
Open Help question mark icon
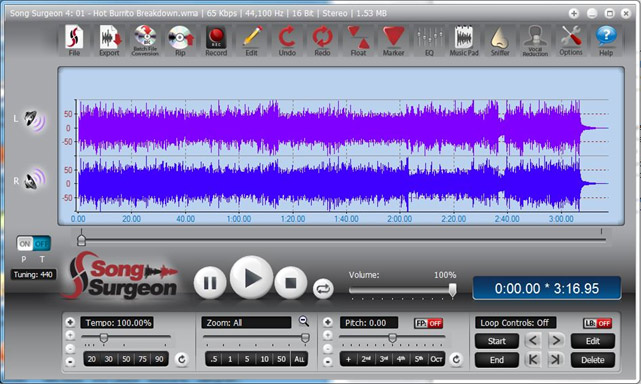point(606,40)
